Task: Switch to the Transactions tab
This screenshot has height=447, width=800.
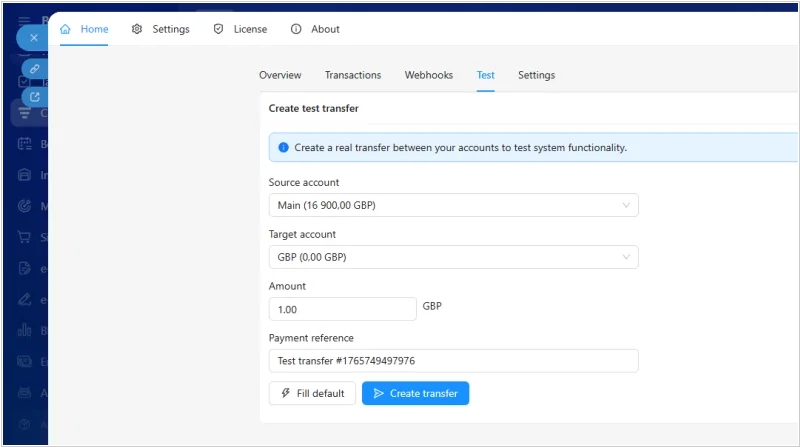Action: 353,75
